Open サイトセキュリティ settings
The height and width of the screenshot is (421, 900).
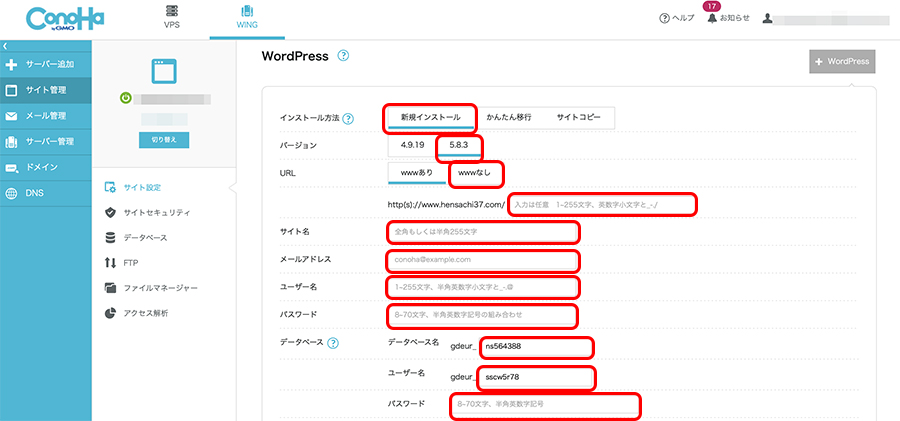click(x=157, y=212)
